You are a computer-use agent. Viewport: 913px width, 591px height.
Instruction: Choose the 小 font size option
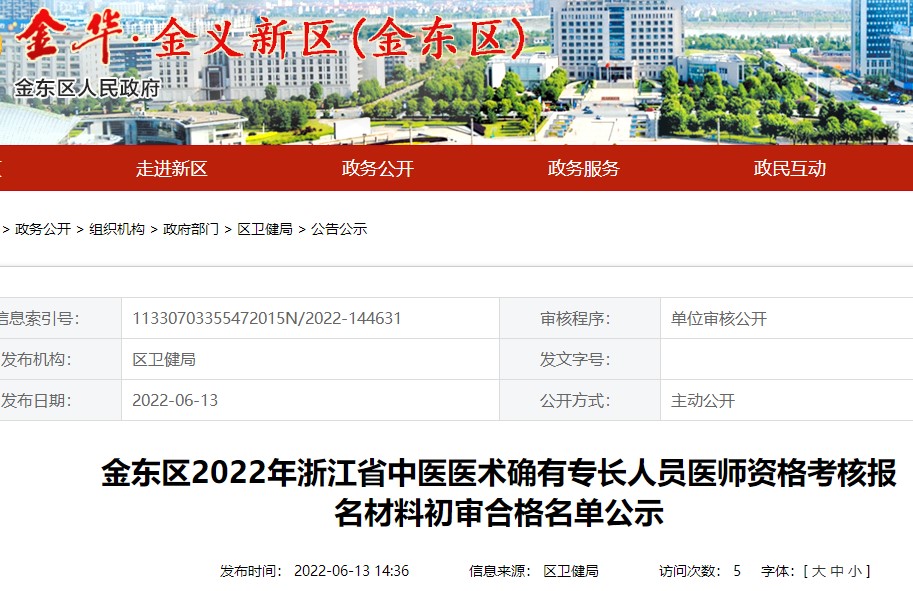pos(854,571)
